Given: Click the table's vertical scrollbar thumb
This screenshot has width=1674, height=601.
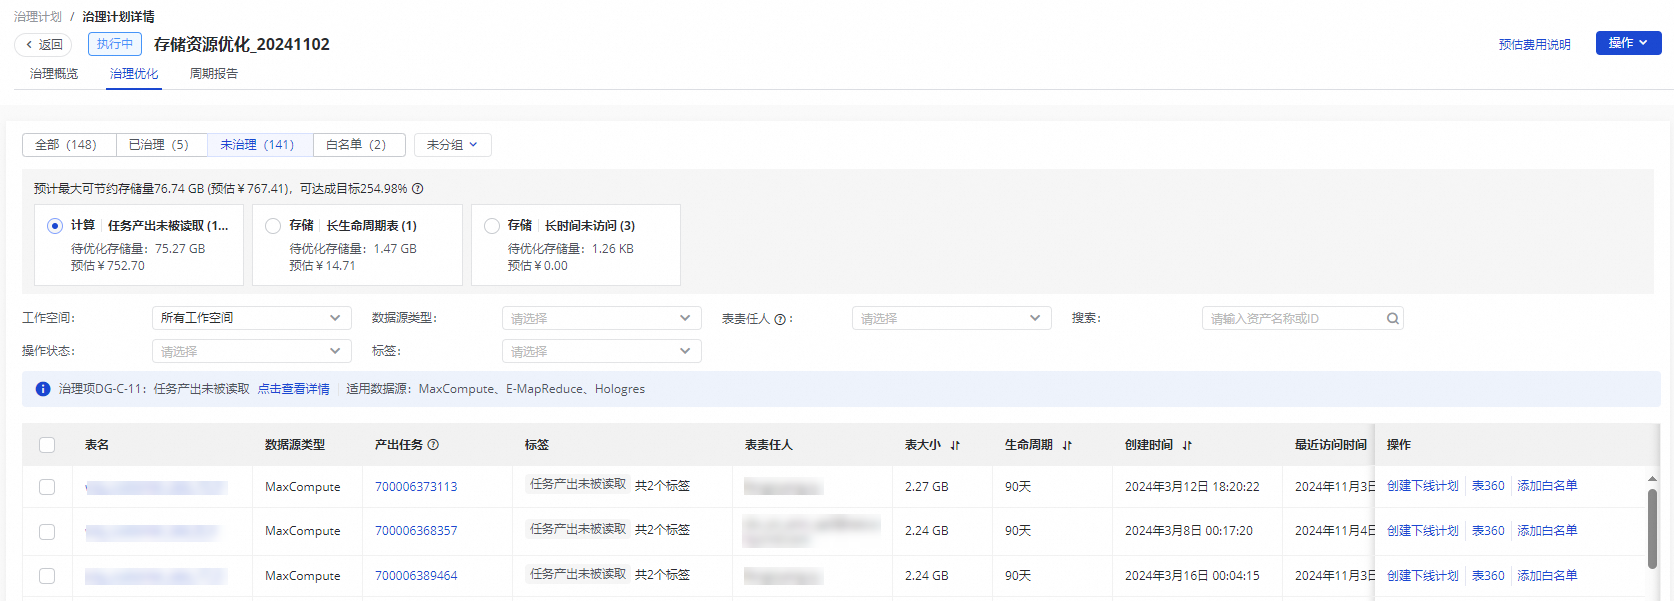Looking at the screenshot, I should point(1652,529).
